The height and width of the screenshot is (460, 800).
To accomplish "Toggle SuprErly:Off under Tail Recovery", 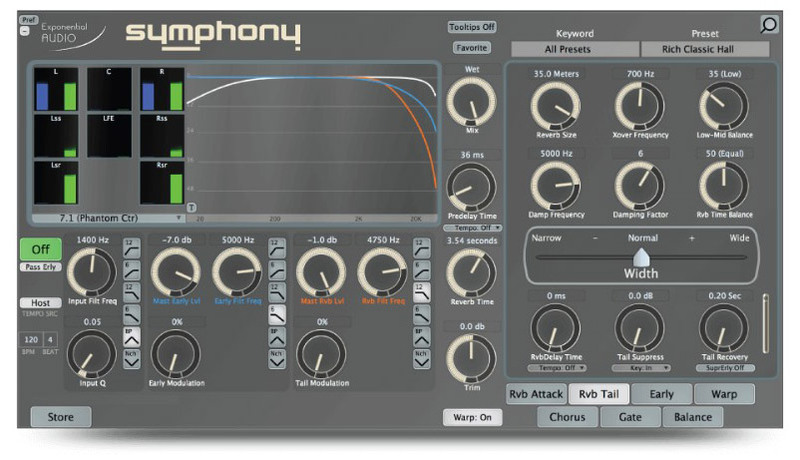I will click(x=724, y=368).
